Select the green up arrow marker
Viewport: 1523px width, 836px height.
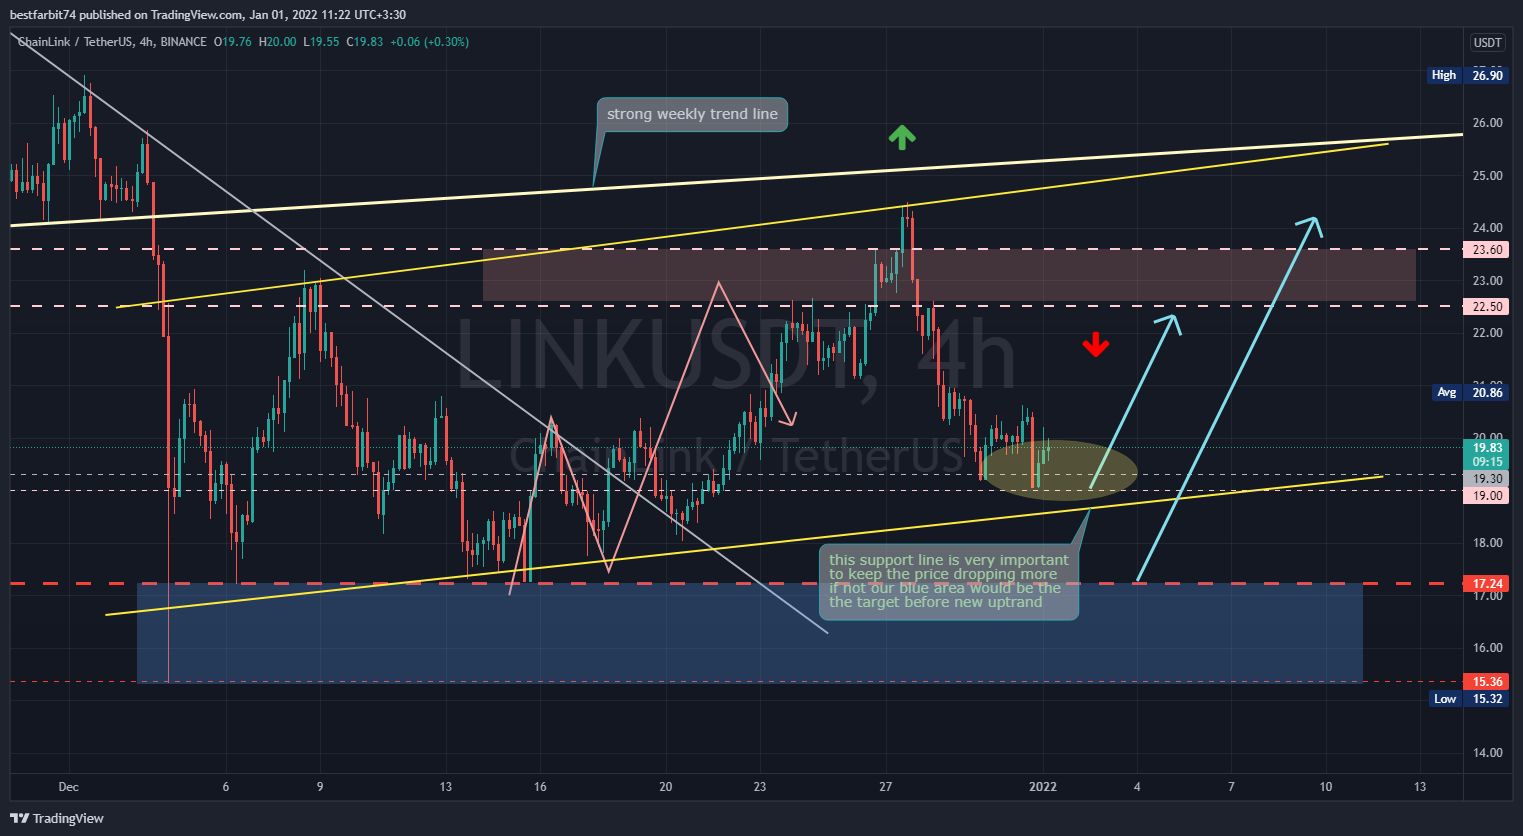(902, 137)
